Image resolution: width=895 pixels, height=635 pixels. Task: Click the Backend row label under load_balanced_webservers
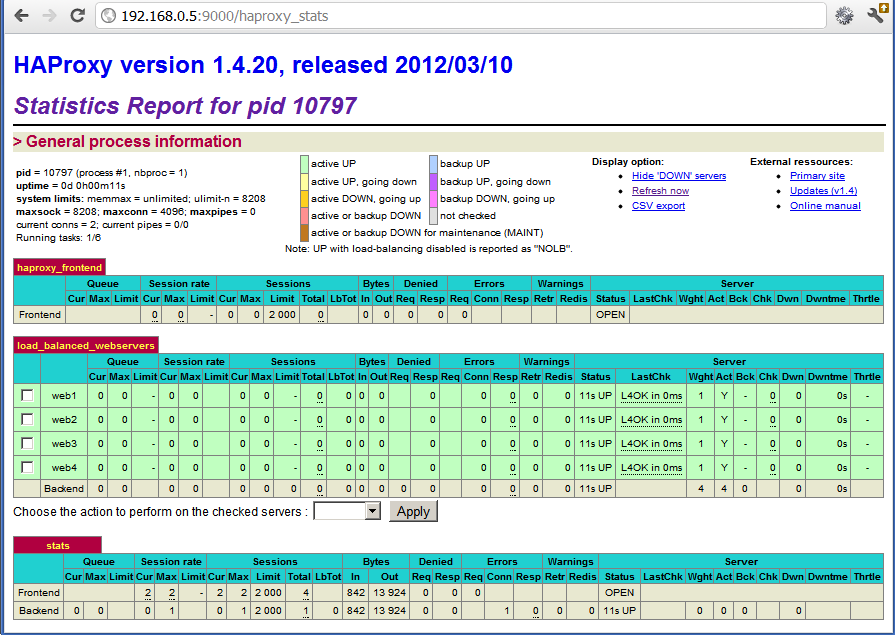pos(64,488)
